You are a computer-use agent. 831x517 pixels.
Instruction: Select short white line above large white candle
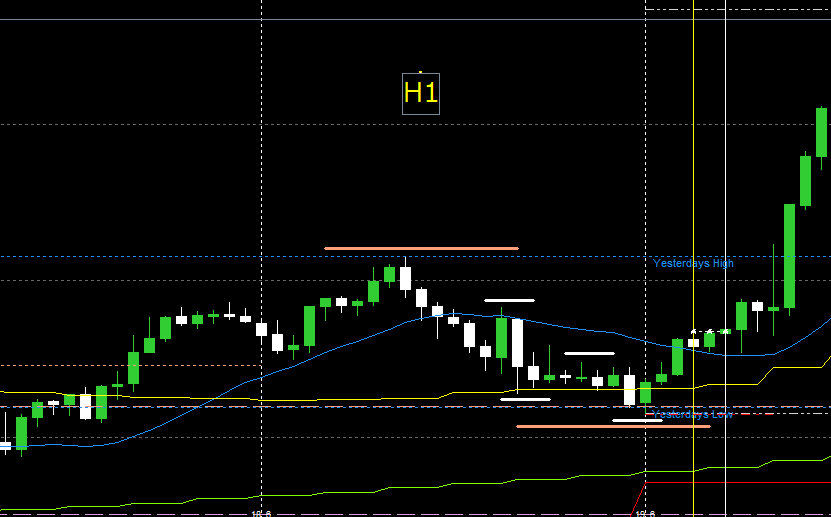pyautogui.click(x=509, y=300)
